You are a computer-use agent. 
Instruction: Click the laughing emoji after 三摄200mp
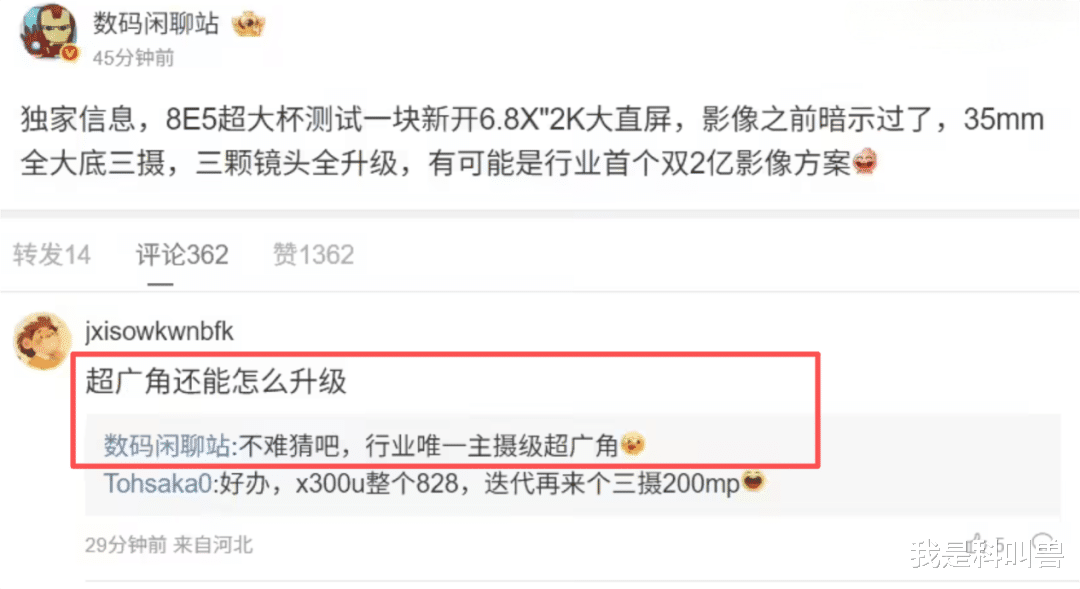[x=753, y=482]
